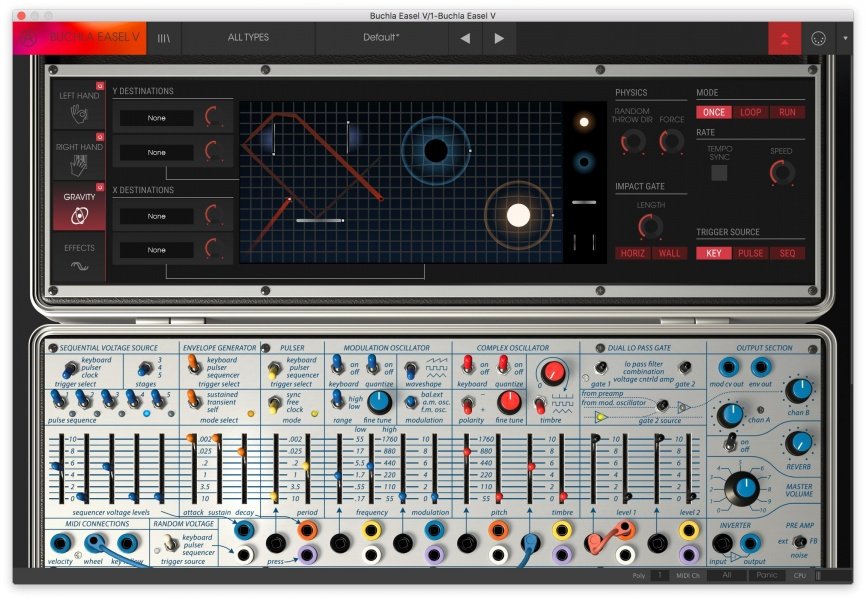Flip modulation oscillator waveshape switch

(411, 370)
